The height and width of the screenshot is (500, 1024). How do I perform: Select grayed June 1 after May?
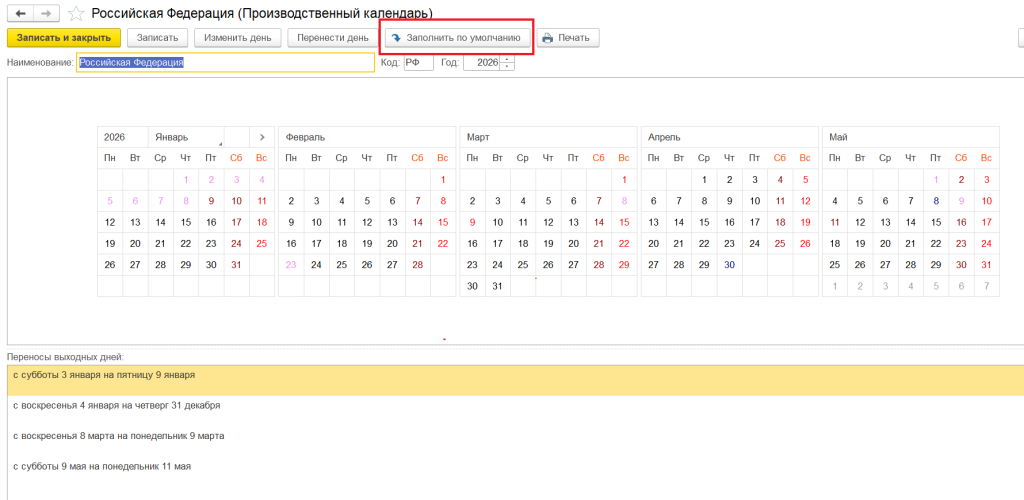[x=835, y=286]
